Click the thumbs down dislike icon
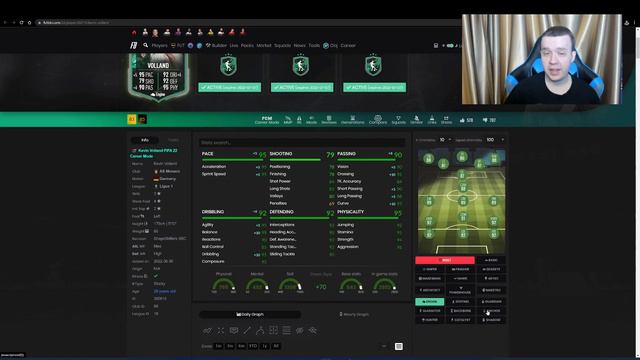 point(485,120)
